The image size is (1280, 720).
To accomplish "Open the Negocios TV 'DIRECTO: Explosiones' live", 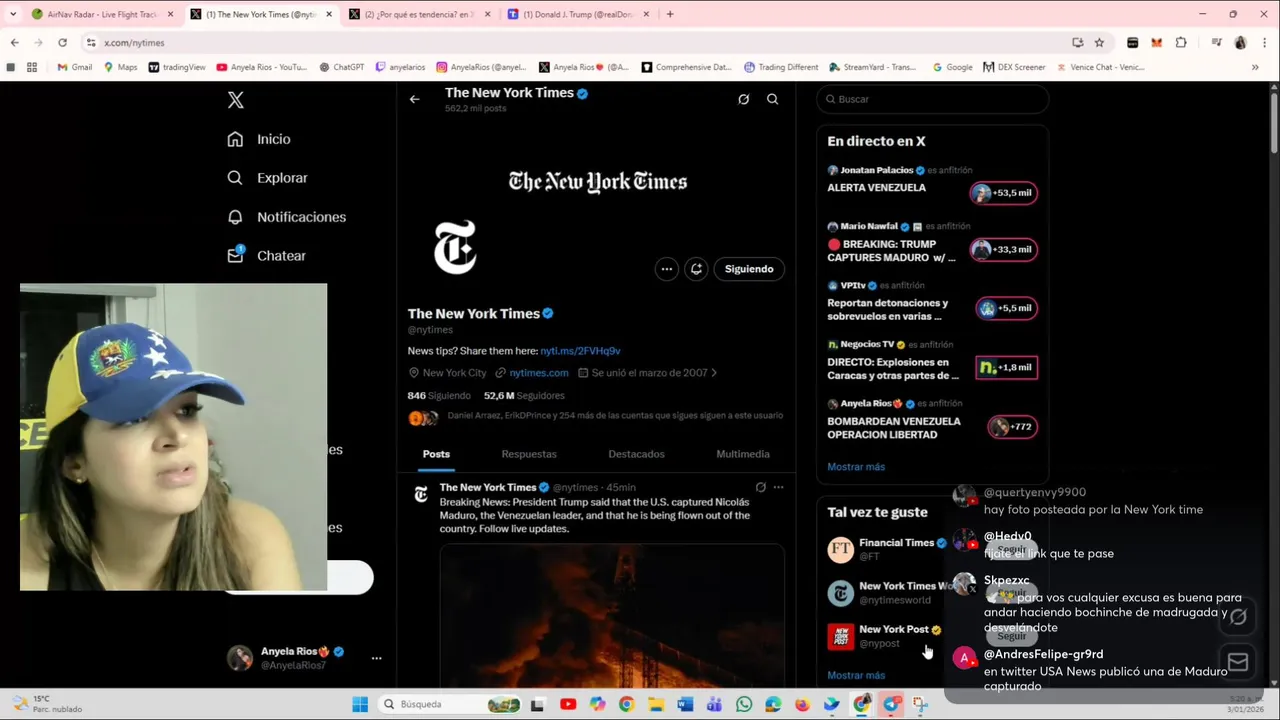I will point(932,361).
